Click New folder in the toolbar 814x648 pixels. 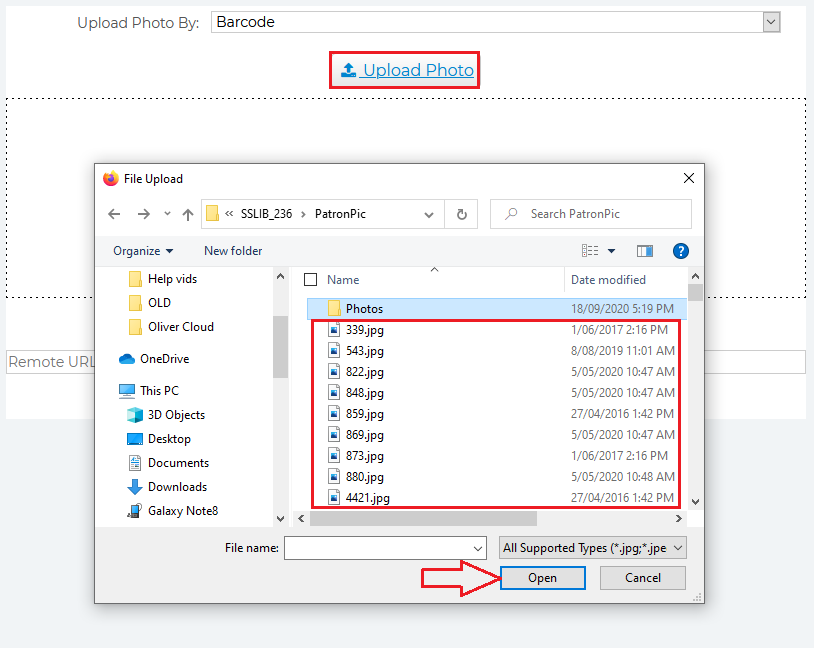click(x=233, y=251)
